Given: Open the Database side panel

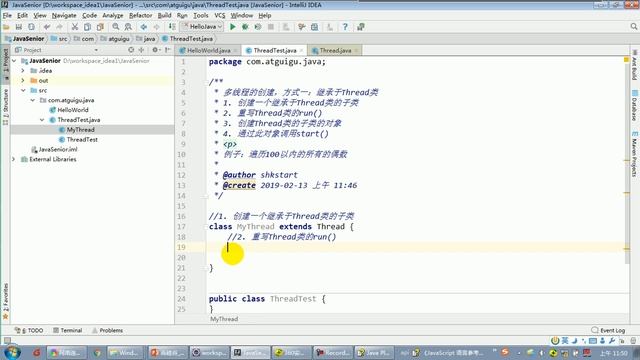Looking at the screenshot, I should pos(634,106).
